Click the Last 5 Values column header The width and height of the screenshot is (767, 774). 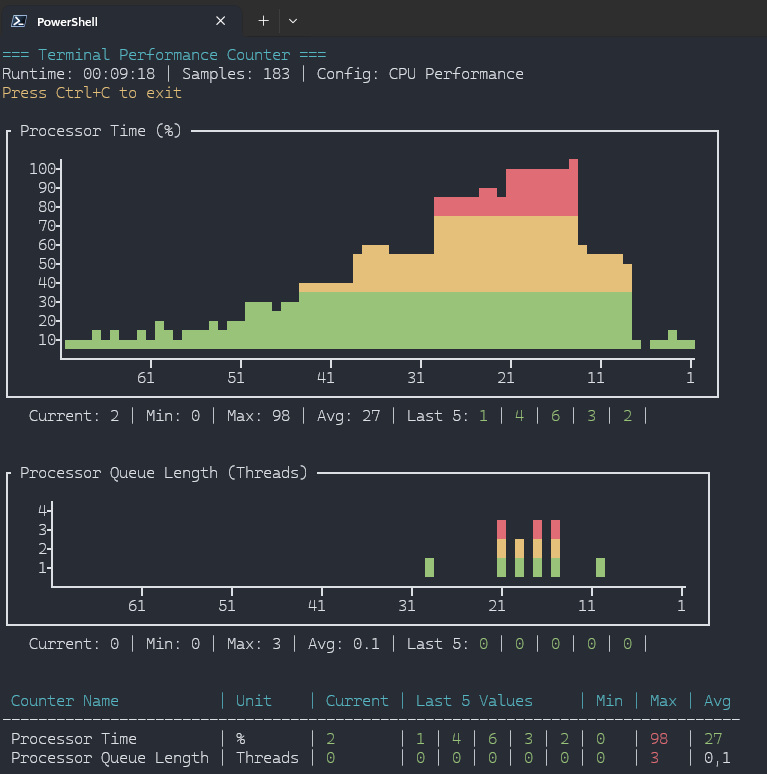click(x=474, y=701)
